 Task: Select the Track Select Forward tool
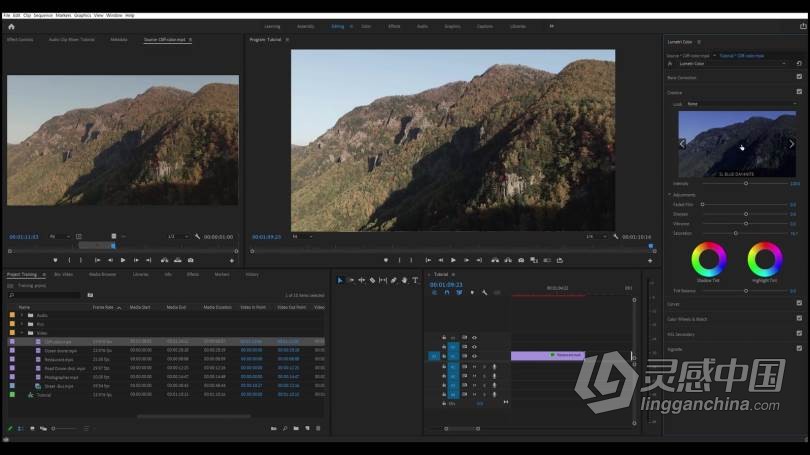[351, 280]
